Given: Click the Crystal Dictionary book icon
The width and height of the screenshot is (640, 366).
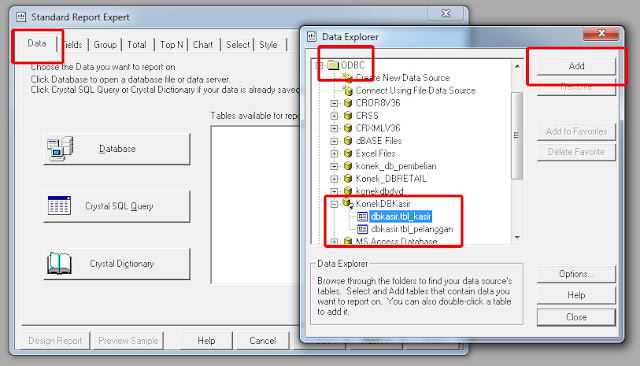Looking at the screenshot, I should point(59,263).
